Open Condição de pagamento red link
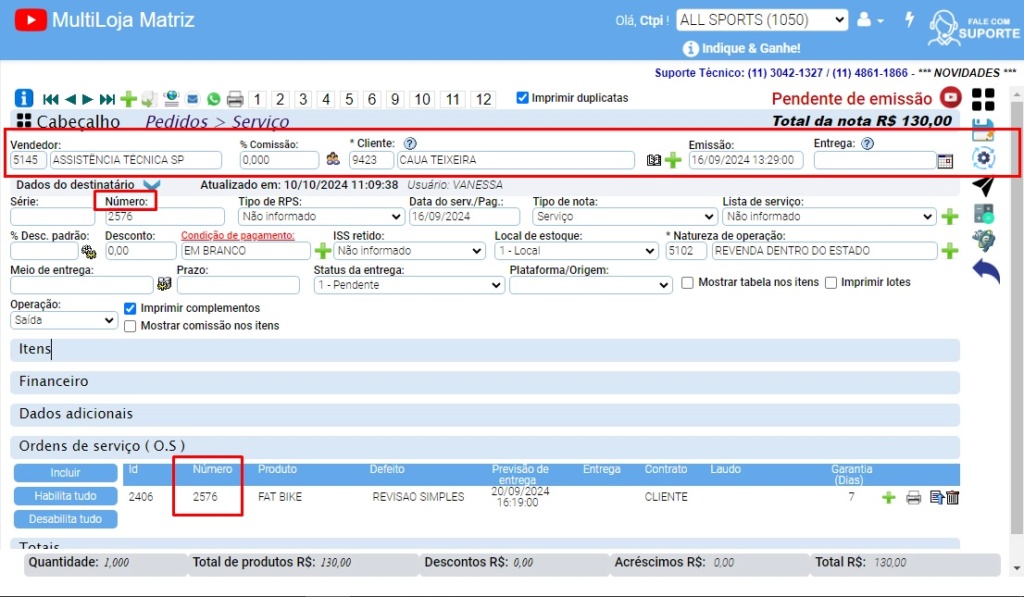Viewport: 1024px width, 597px height. tap(238, 235)
